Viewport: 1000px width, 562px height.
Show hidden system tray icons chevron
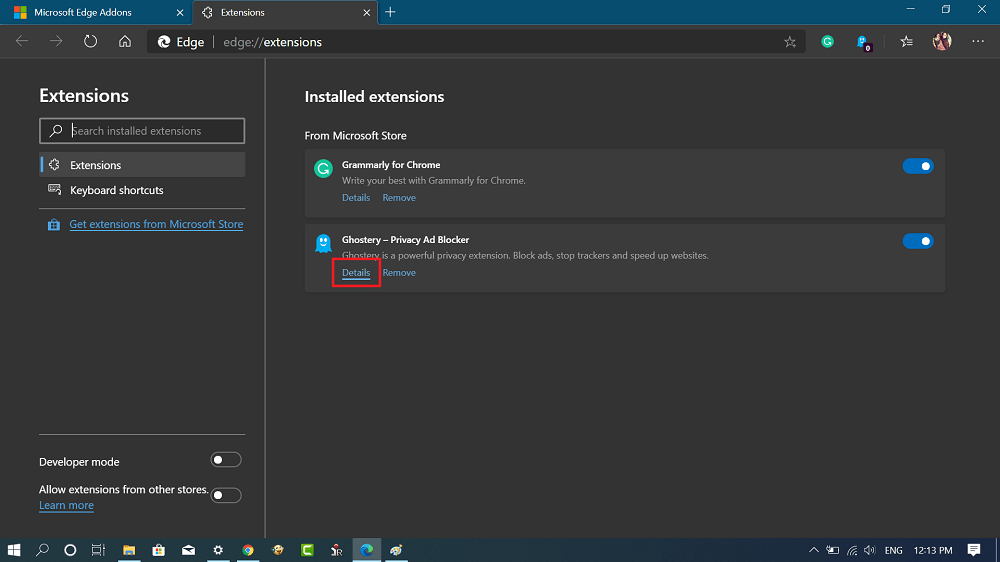814,550
